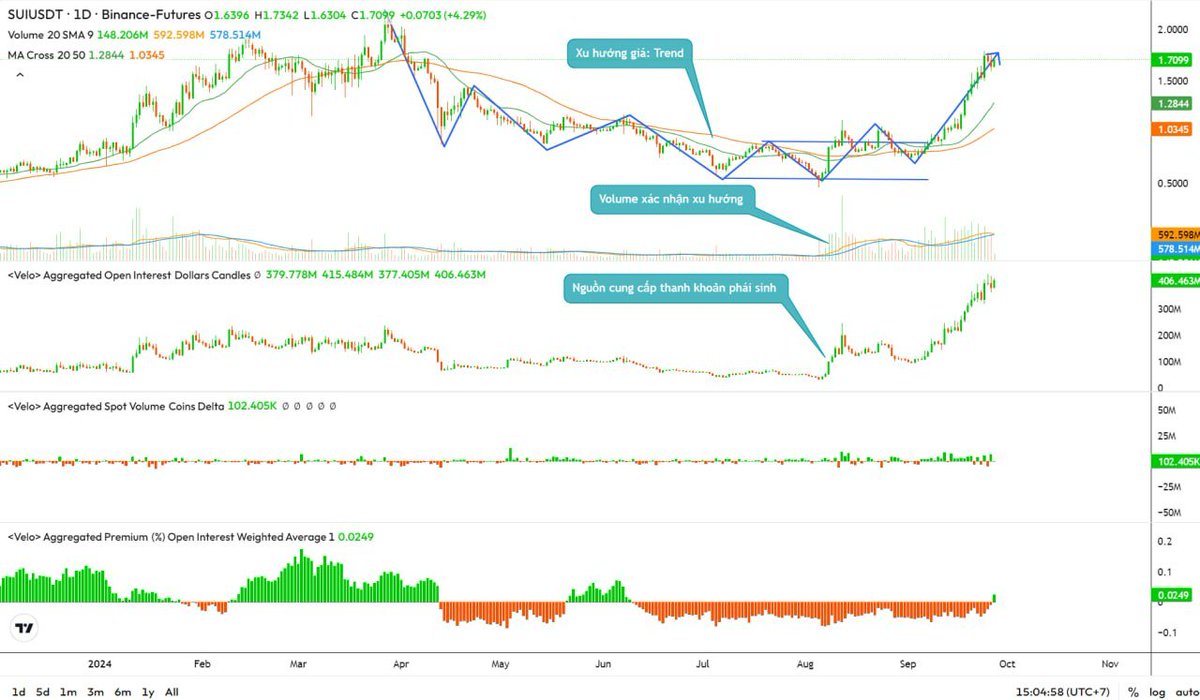Select the 1y time range button
Image resolution: width=1200 pixels, height=700 pixels.
click(x=148, y=691)
